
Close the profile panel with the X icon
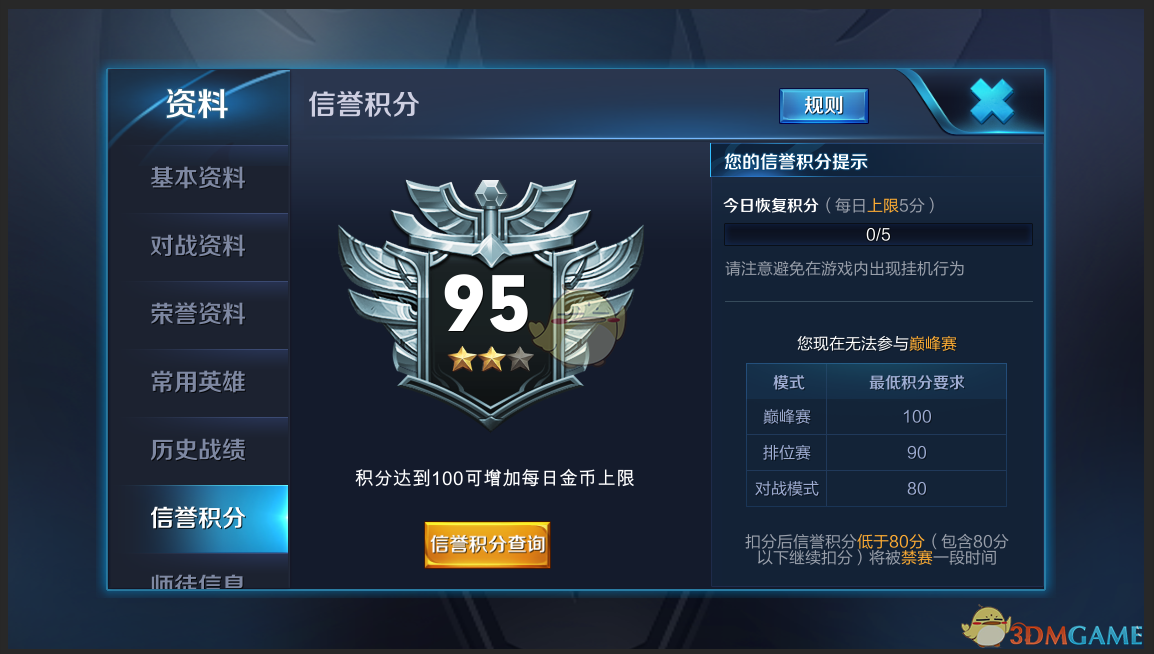coord(991,102)
